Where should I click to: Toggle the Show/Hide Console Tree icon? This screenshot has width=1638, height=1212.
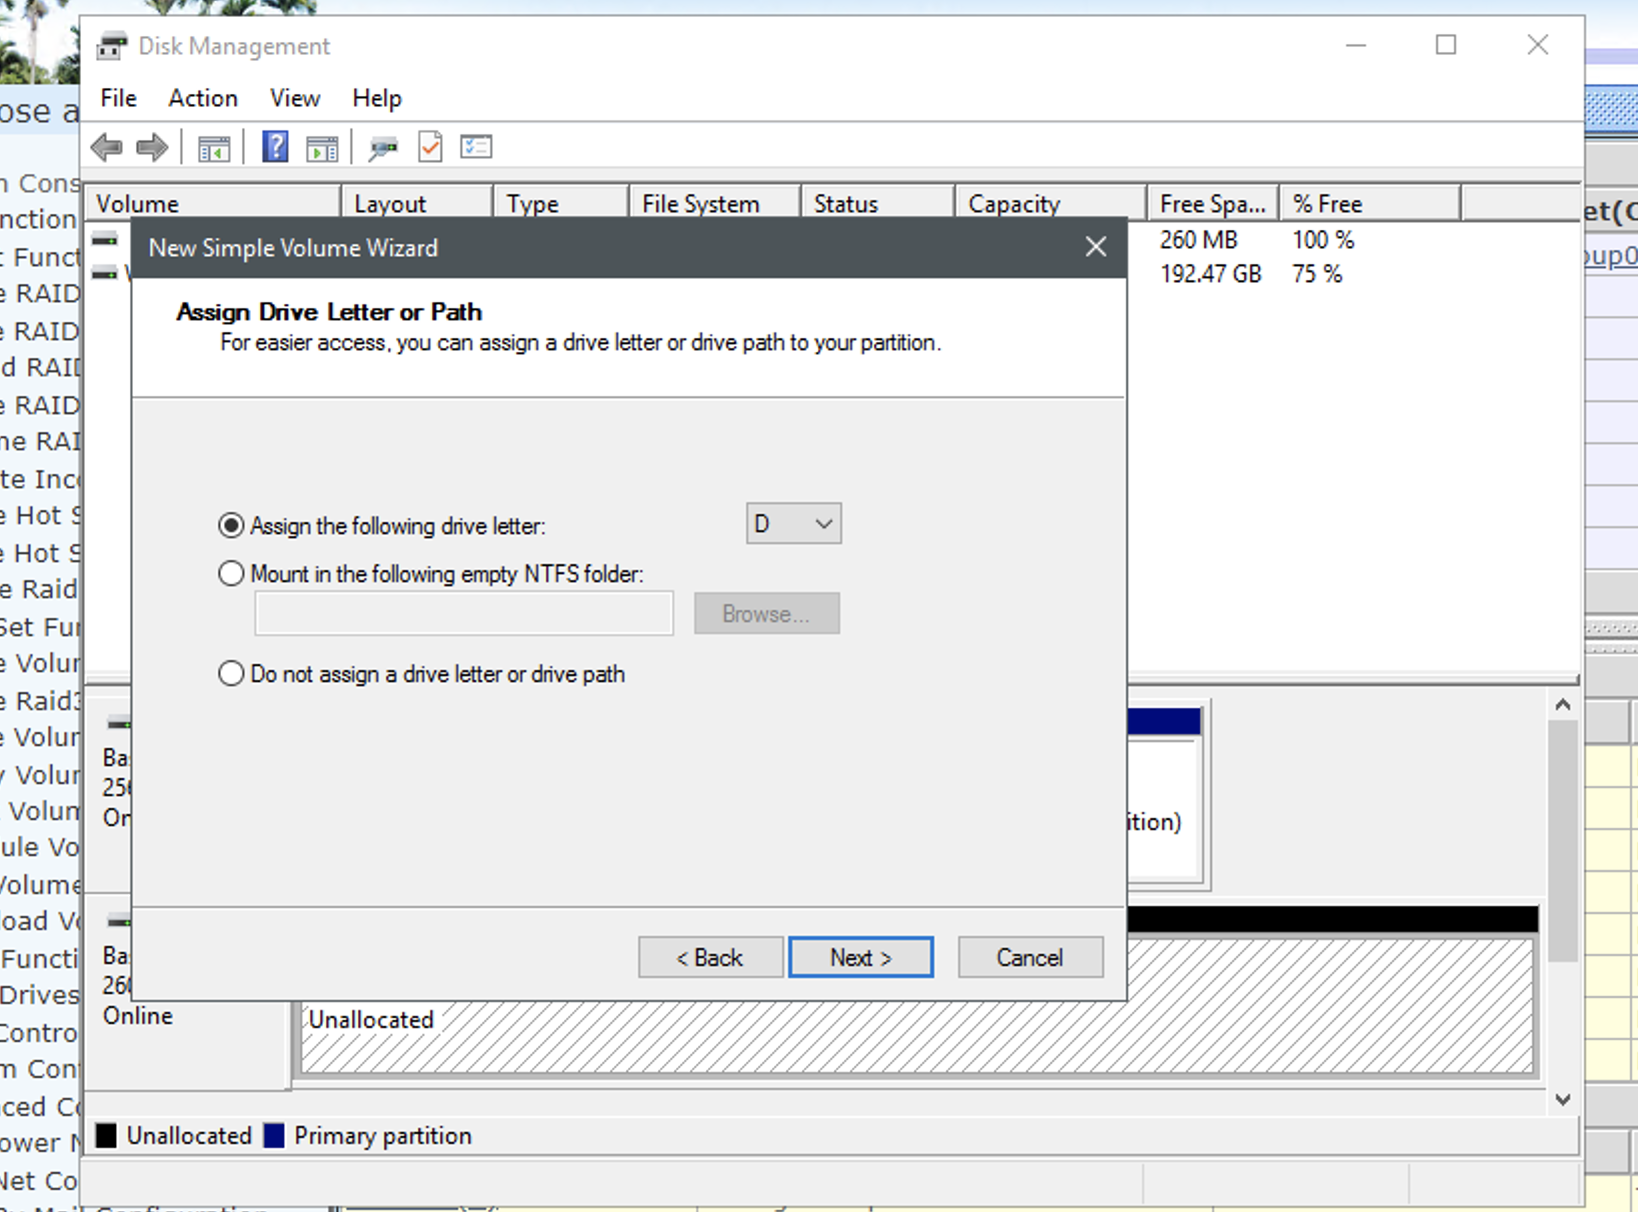(214, 148)
